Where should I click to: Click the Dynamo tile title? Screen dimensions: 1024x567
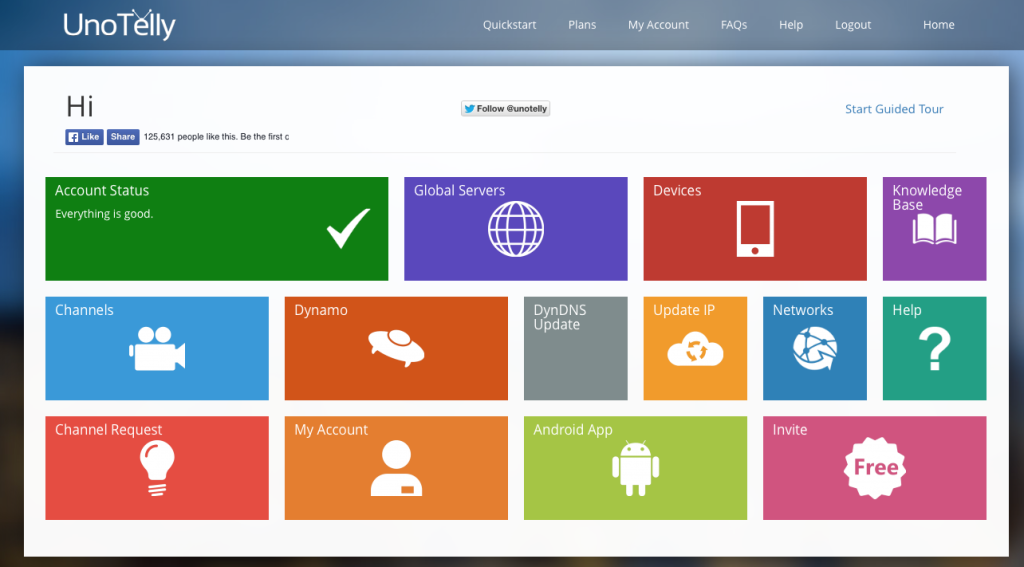[x=321, y=310]
